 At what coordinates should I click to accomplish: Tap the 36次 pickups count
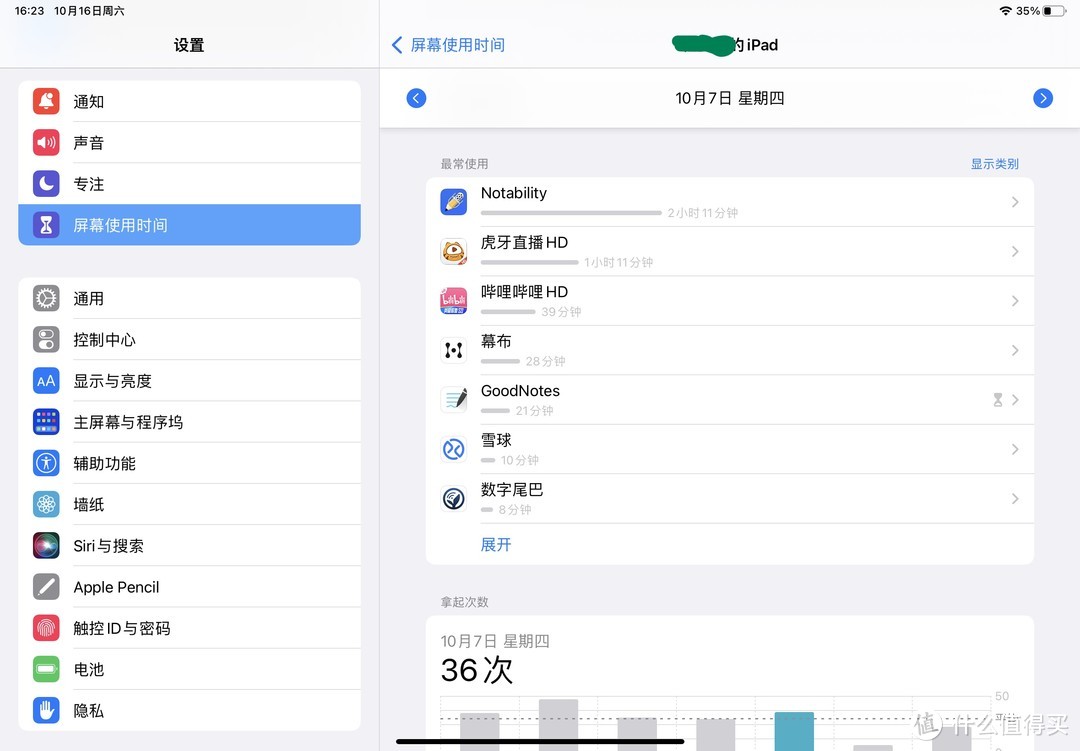tap(477, 670)
